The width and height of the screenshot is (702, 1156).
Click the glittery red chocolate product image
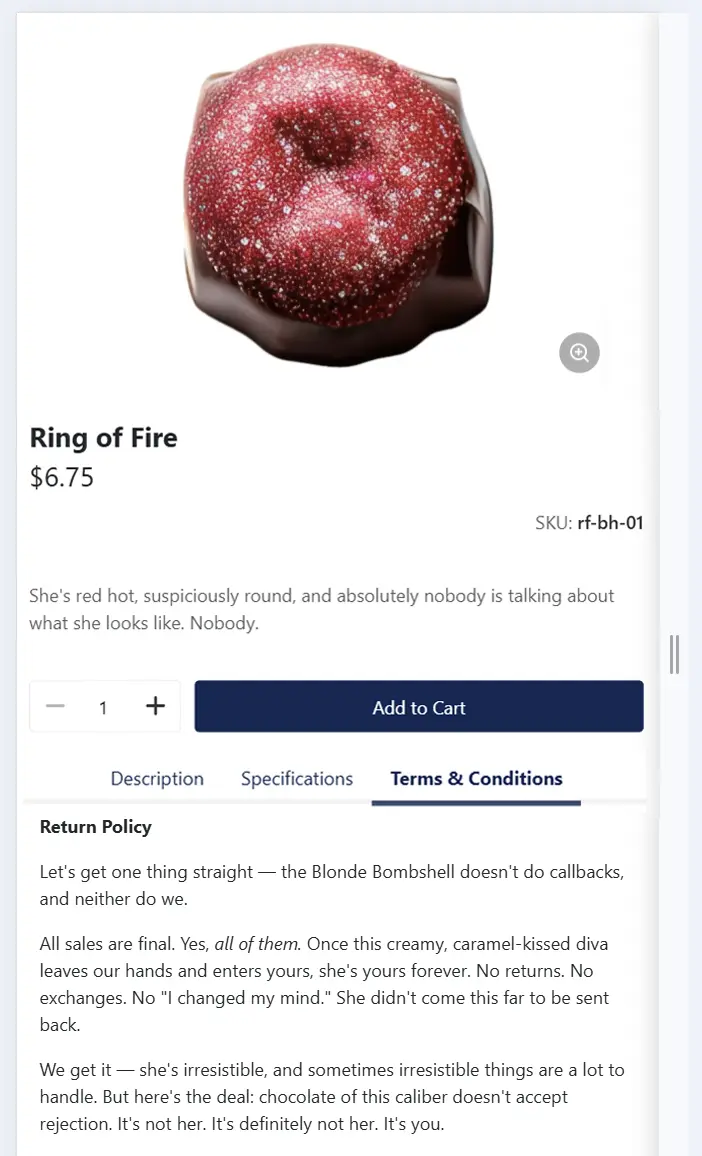point(338,205)
